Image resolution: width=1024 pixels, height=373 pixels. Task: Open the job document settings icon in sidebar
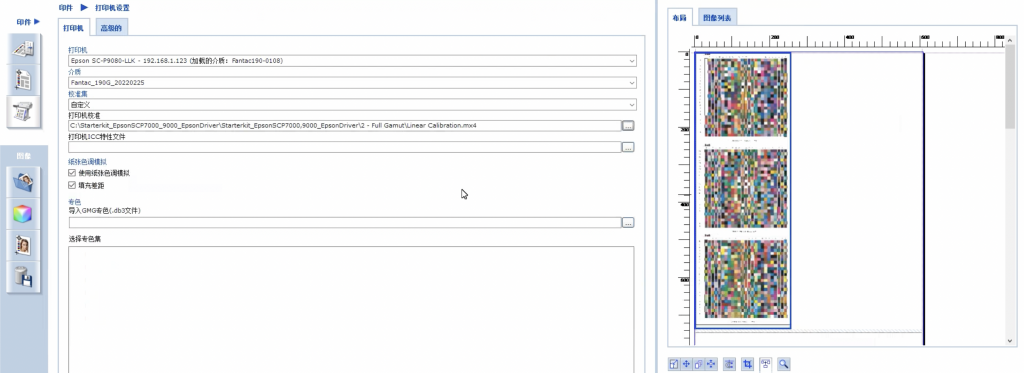tap(24, 49)
